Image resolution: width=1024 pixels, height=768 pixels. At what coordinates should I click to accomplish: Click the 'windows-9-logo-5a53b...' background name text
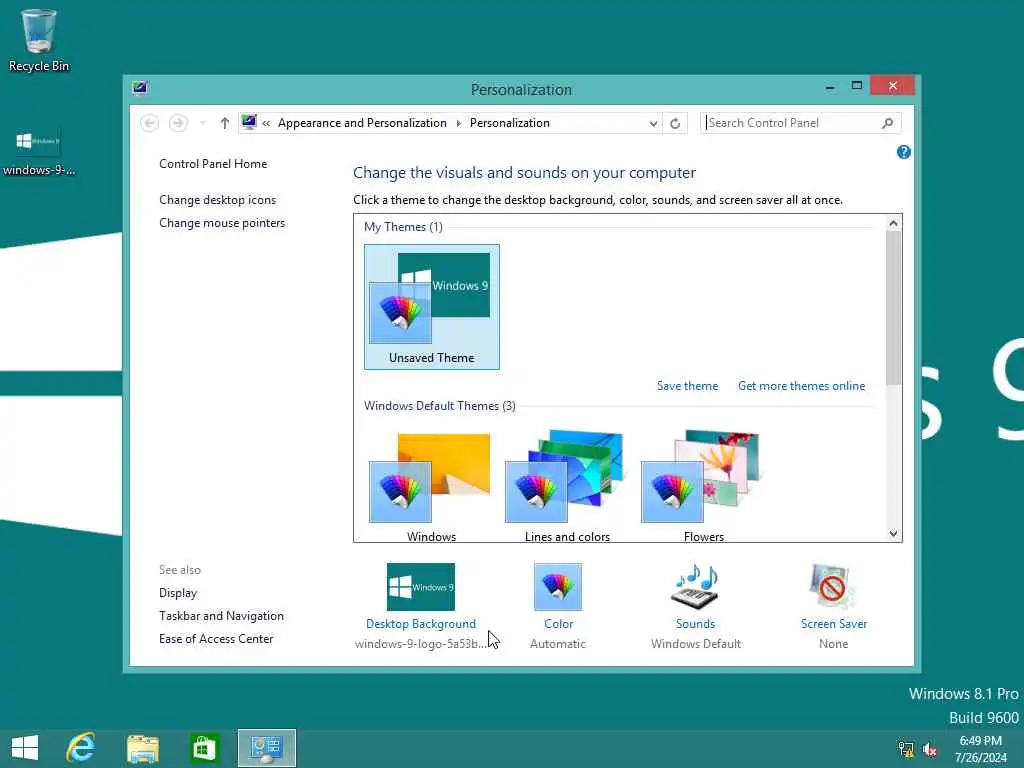click(x=421, y=644)
